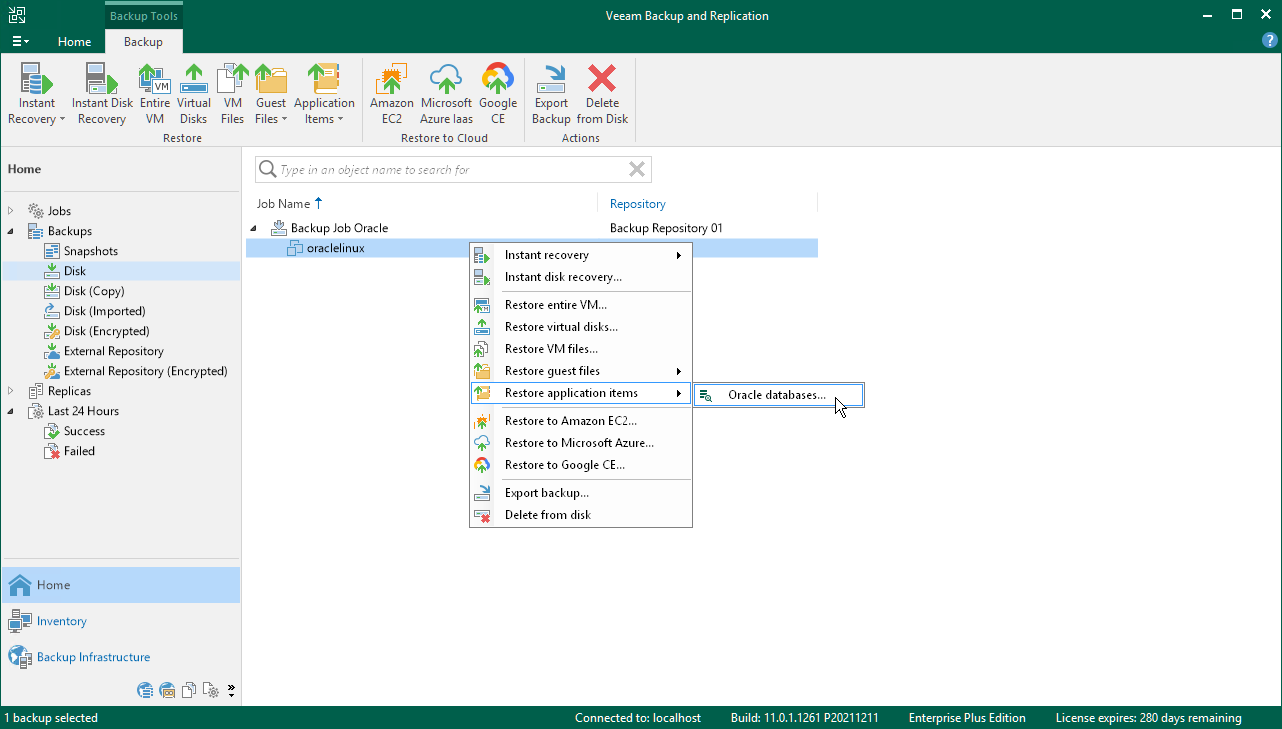Open the Instant Recovery ribbon dropdown

(x=37, y=94)
